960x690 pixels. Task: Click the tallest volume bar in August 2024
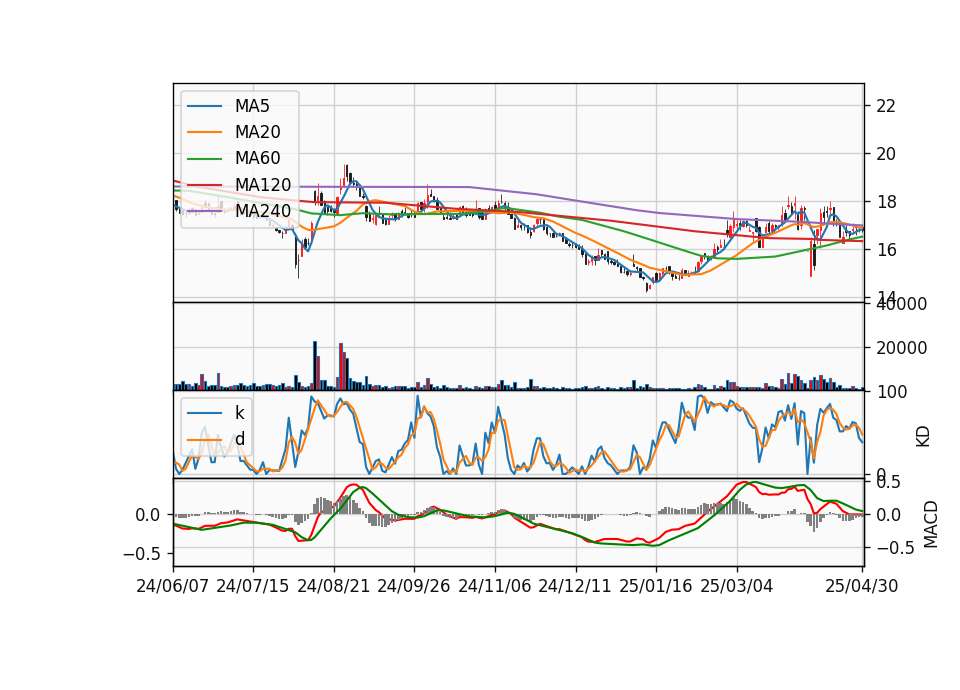click(x=315, y=366)
